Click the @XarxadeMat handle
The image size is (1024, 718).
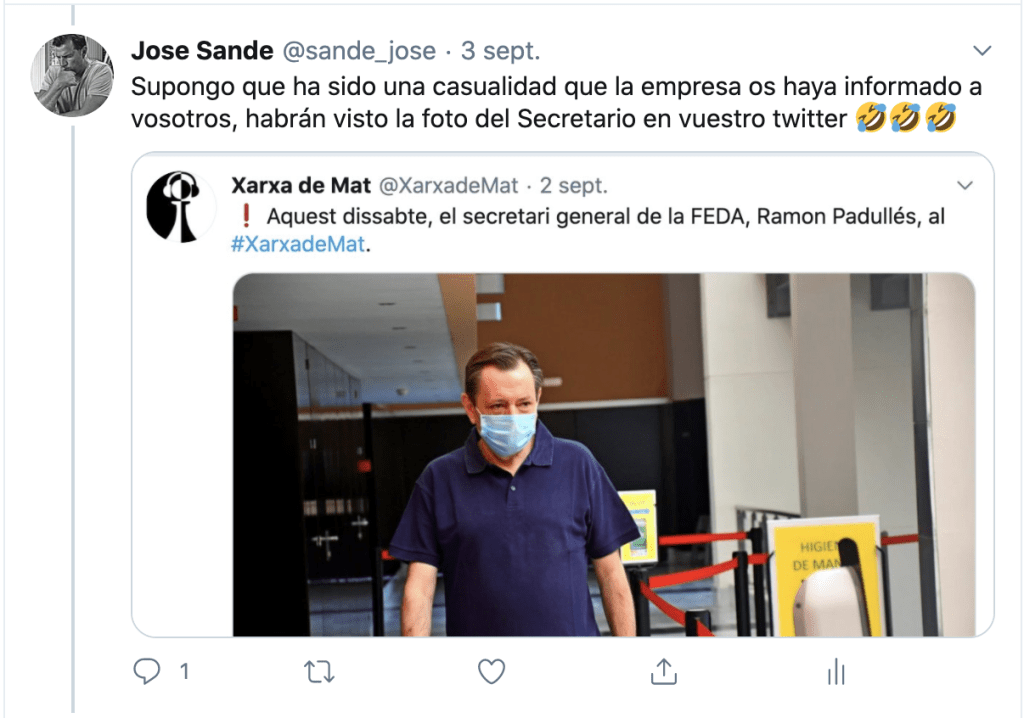[x=449, y=186]
